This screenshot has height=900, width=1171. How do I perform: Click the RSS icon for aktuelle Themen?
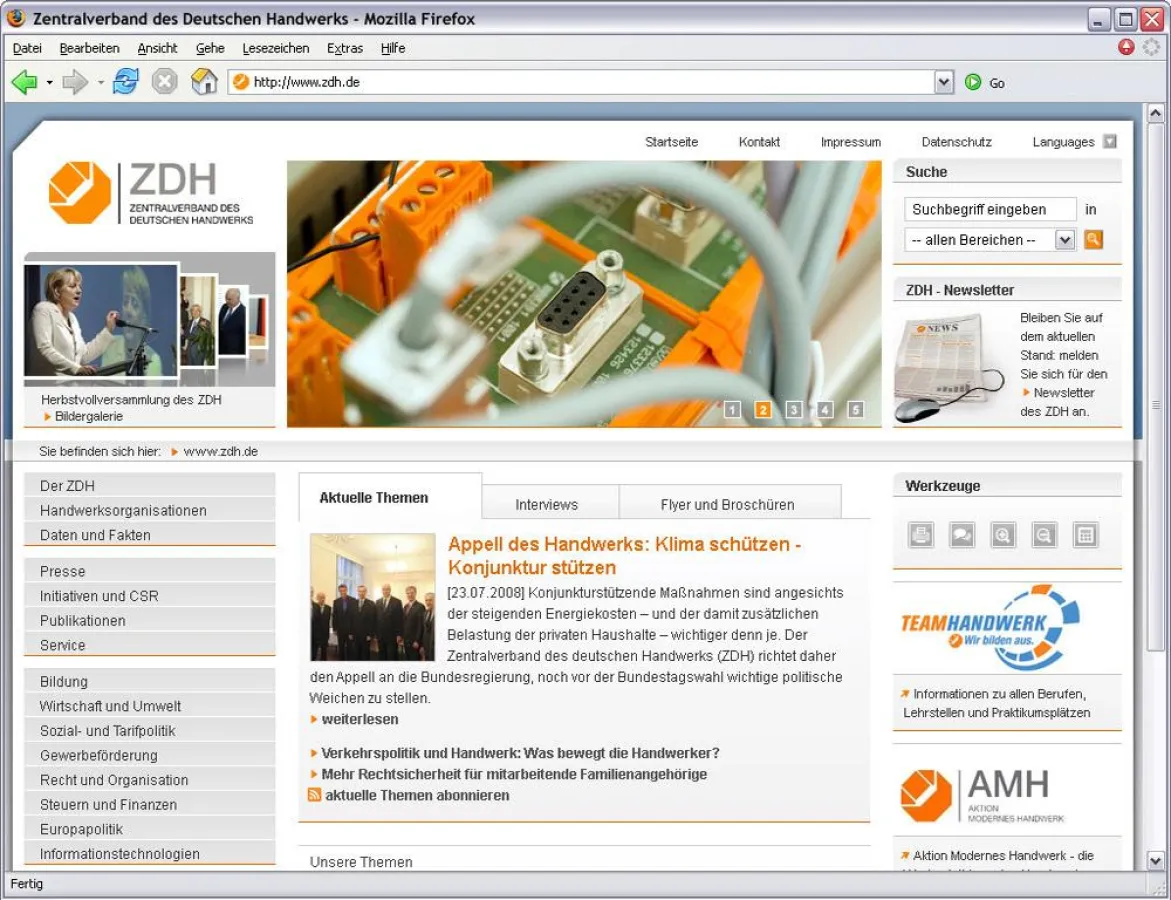pyautogui.click(x=315, y=795)
